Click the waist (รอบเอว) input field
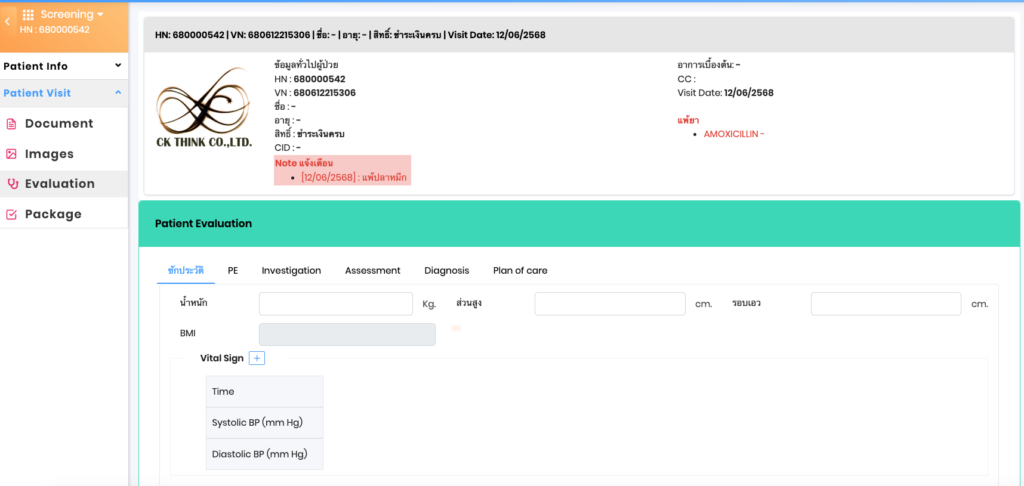This screenshot has height=486, width=1024. click(885, 304)
